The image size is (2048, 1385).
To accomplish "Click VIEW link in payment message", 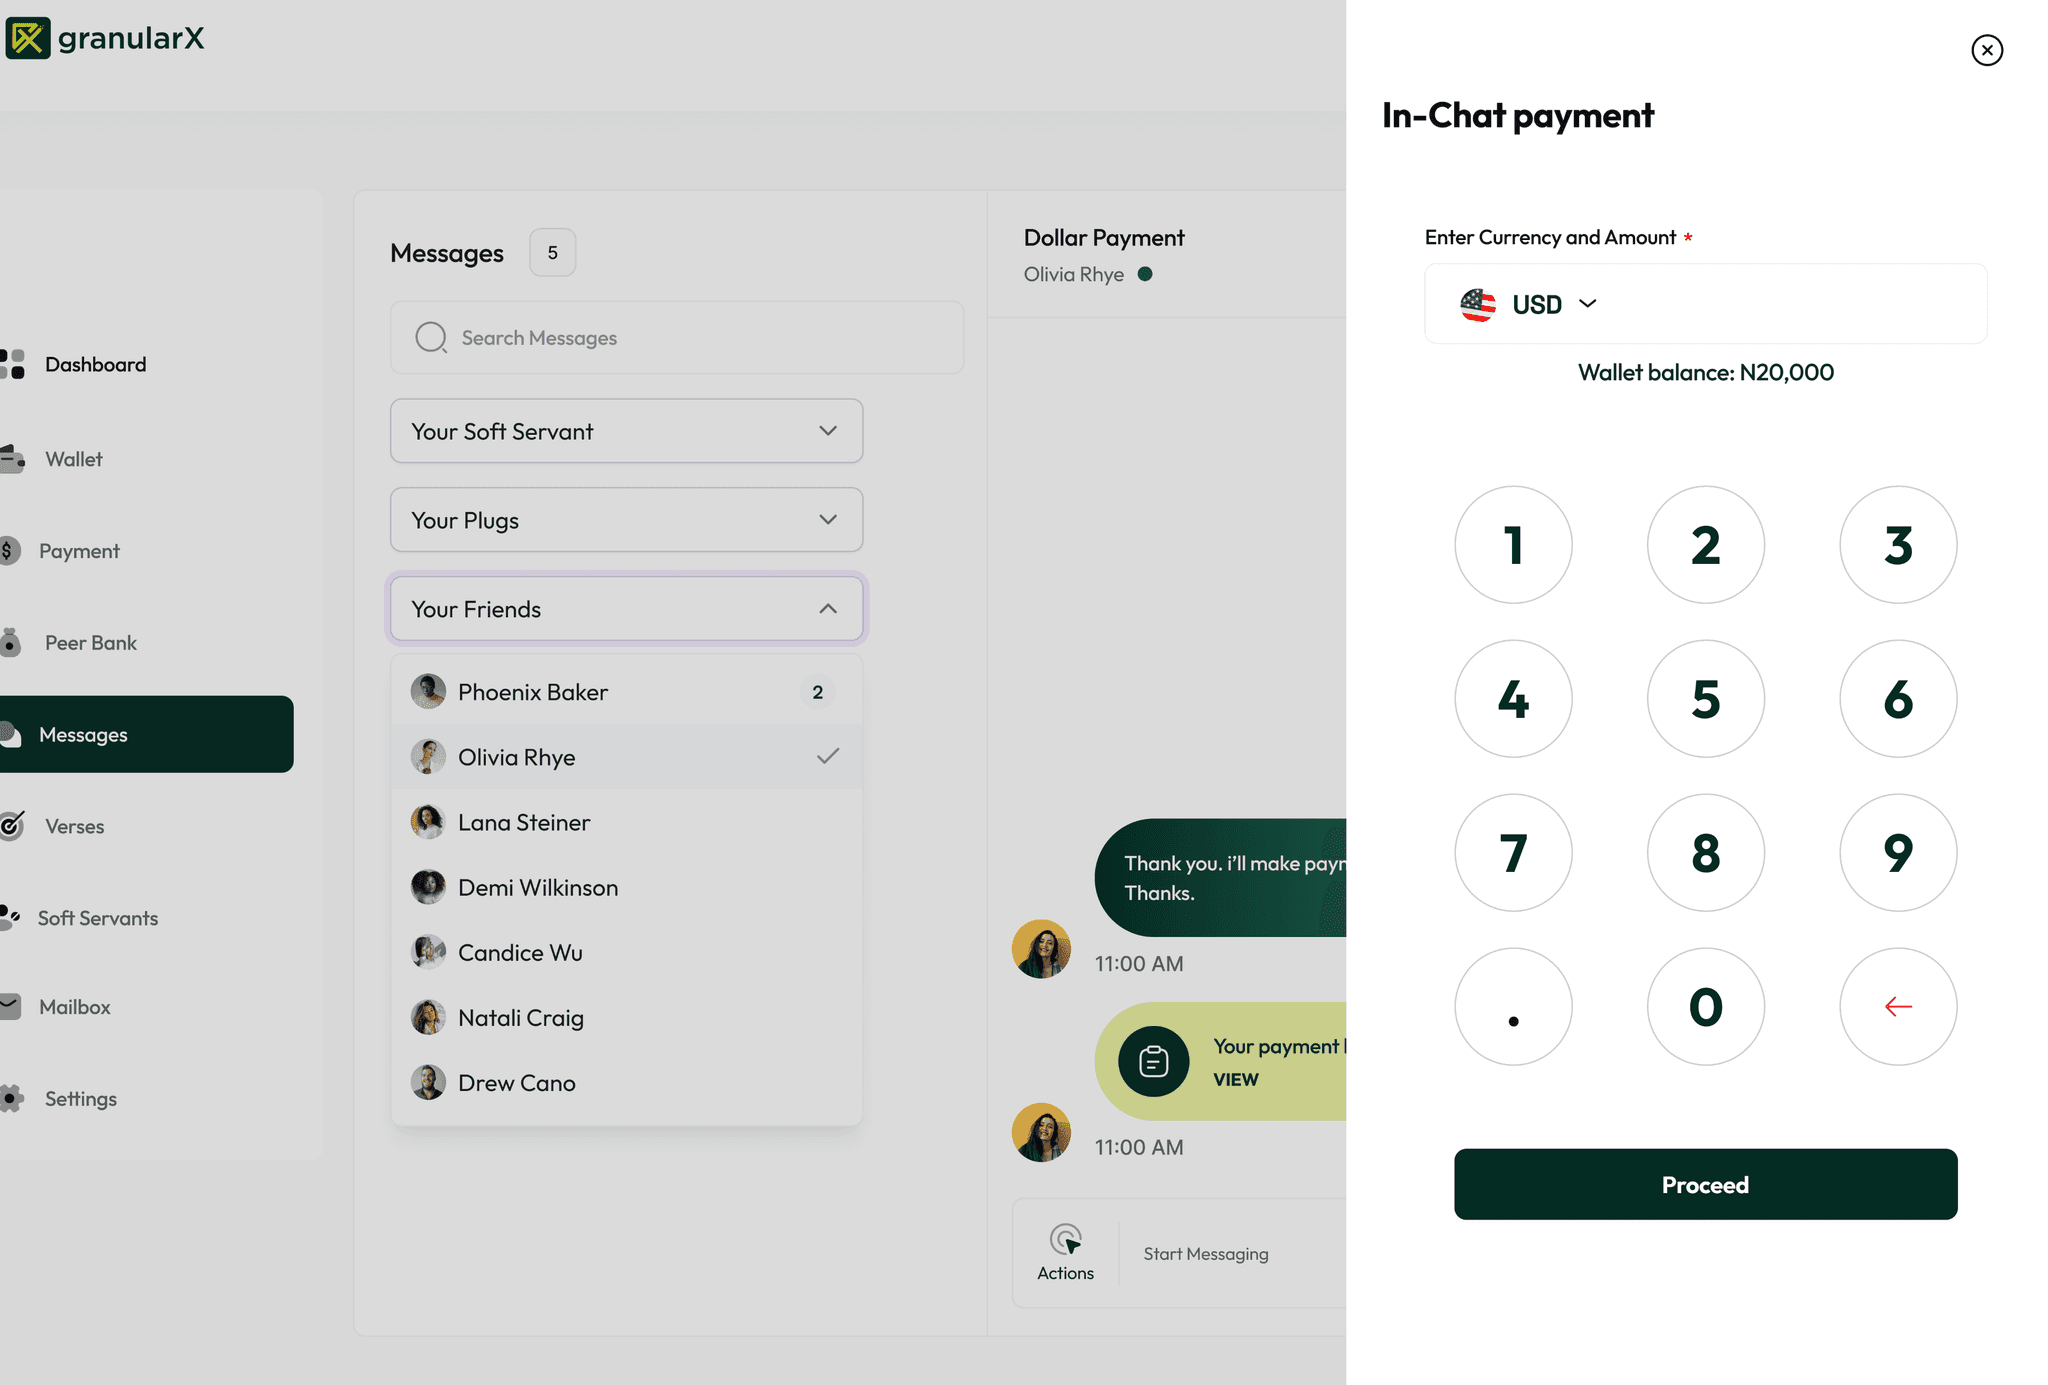I will pos(1235,1080).
